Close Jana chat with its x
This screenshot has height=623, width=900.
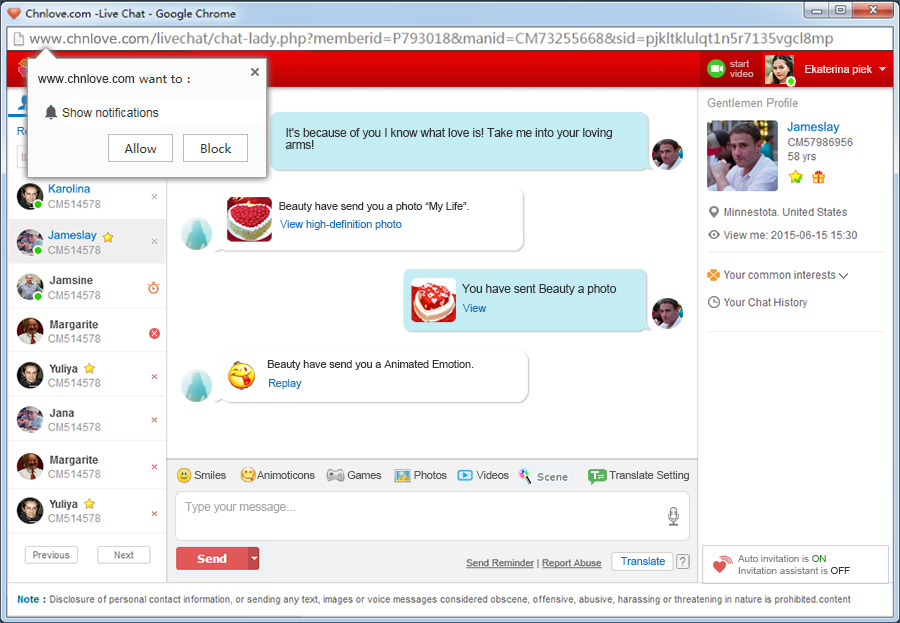[154, 420]
